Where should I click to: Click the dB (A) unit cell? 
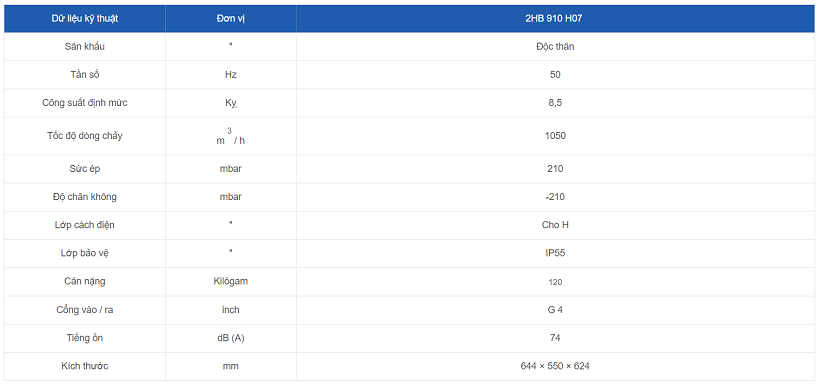click(231, 338)
